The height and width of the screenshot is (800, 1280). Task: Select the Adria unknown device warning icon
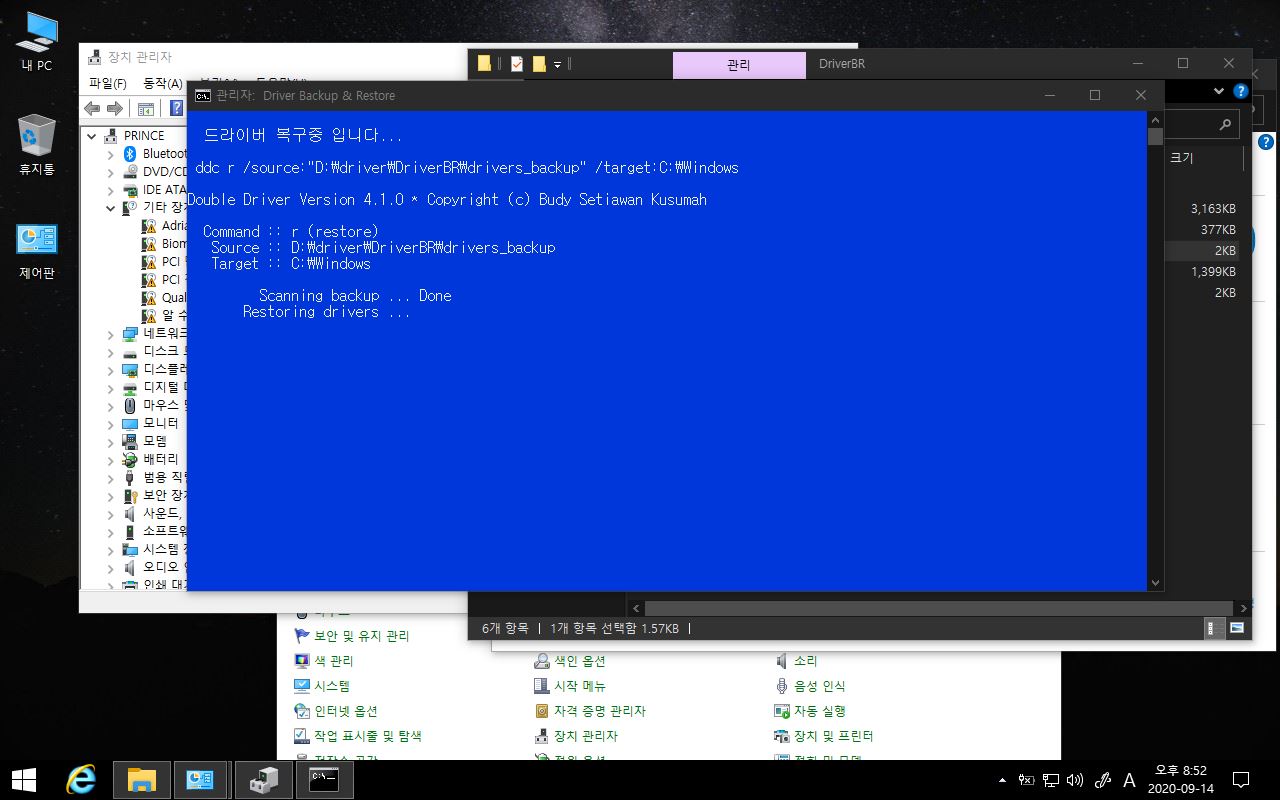click(x=149, y=225)
